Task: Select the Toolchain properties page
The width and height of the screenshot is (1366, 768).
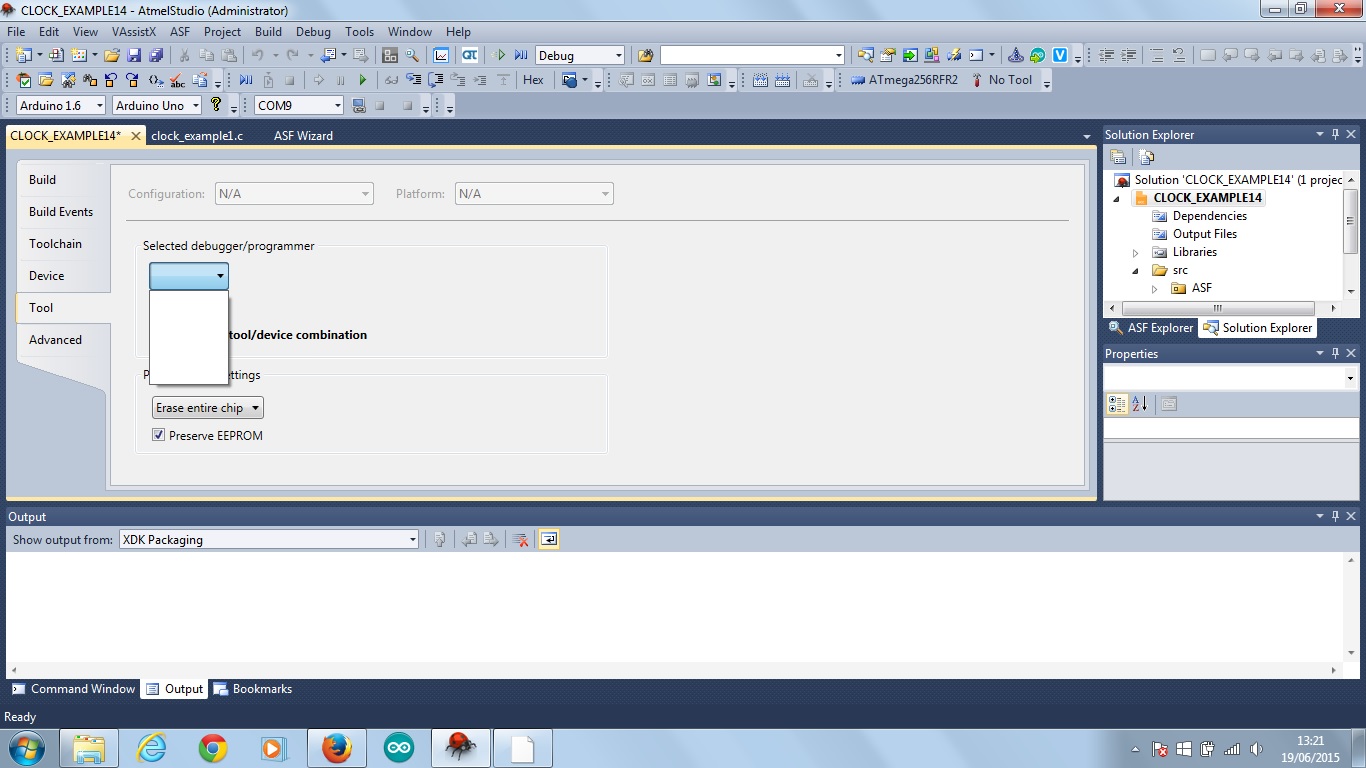Action: 55,244
